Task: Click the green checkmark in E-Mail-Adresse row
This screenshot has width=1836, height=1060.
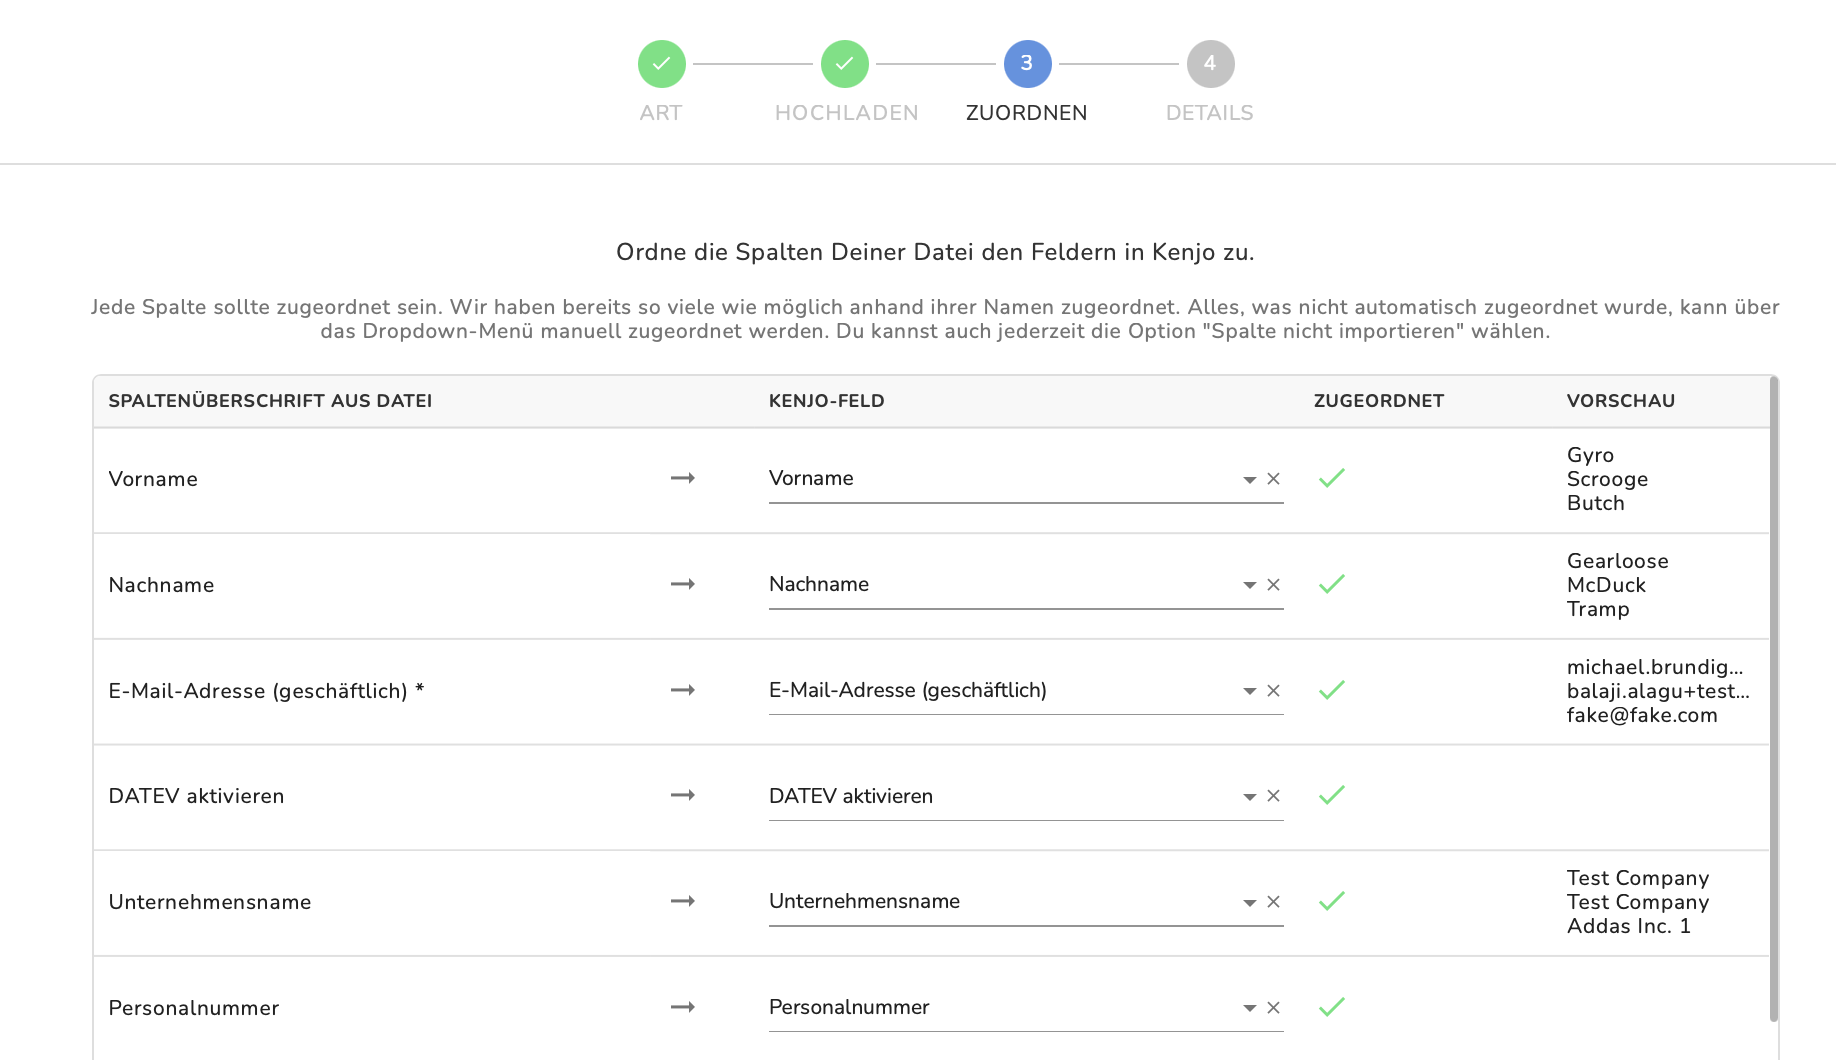Action: click(x=1332, y=690)
